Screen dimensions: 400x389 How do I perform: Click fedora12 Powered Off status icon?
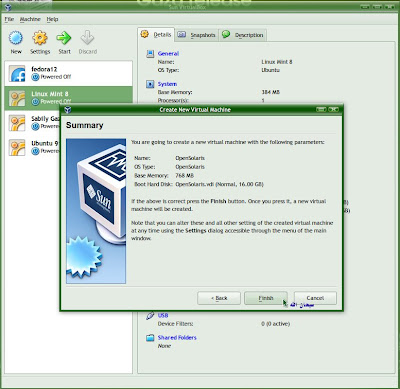click(35, 77)
